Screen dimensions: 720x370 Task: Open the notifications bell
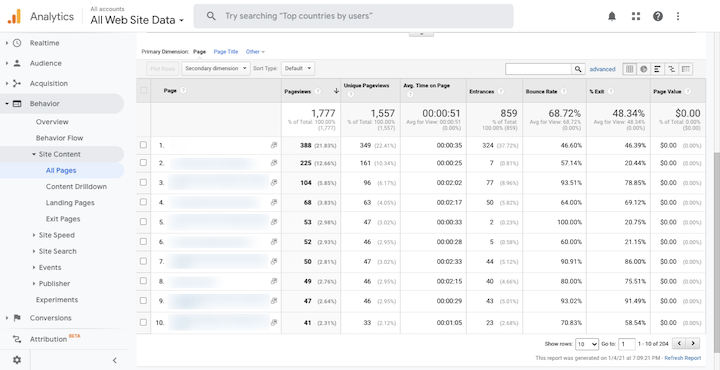point(612,17)
